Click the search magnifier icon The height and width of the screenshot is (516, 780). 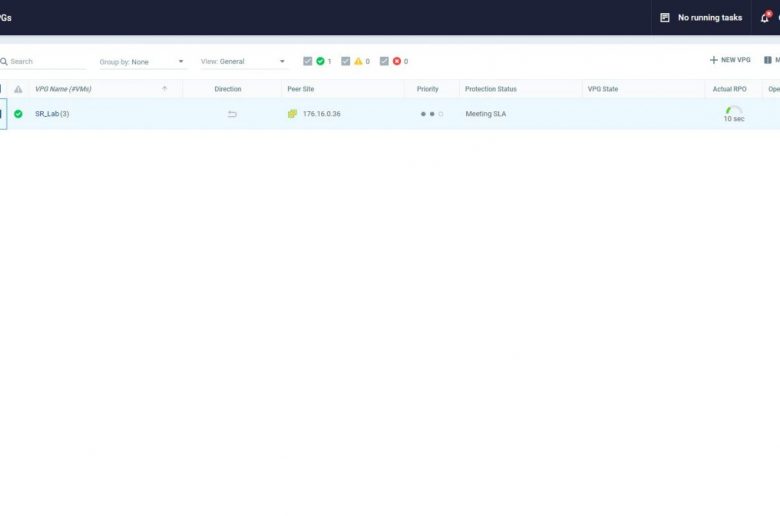[x=3, y=62]
